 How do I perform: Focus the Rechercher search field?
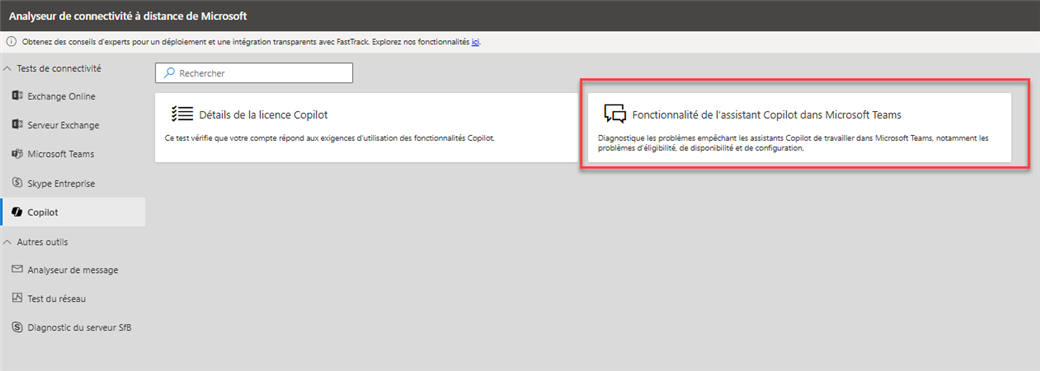254,73
